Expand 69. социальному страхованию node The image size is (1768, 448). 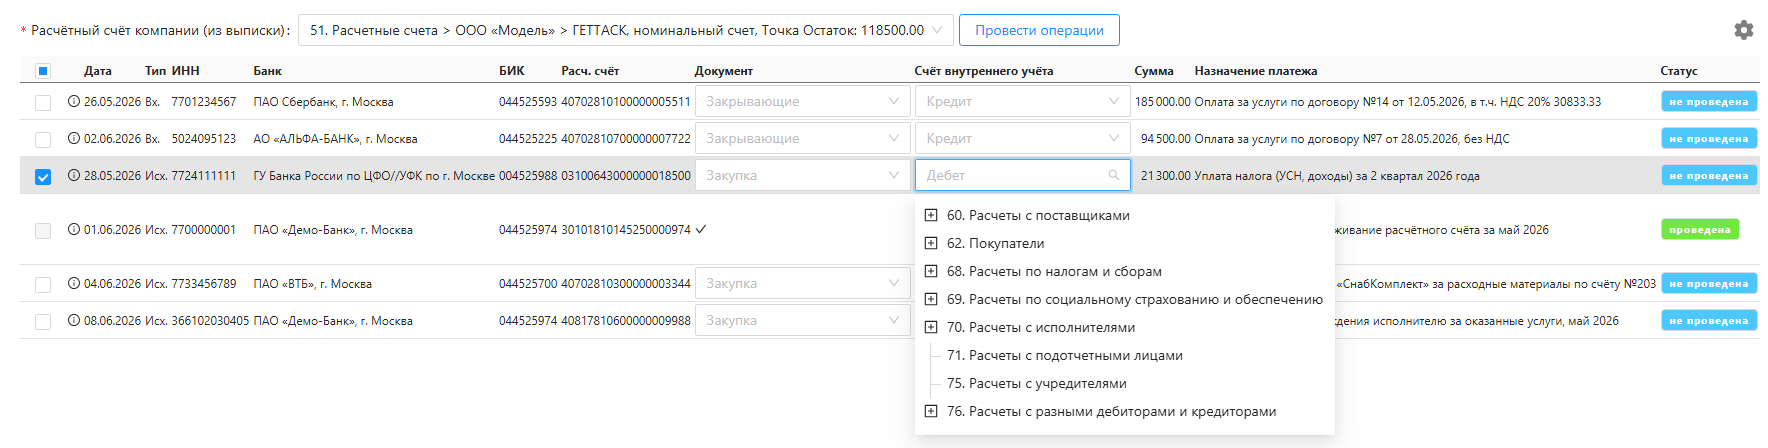pos(931,299)
